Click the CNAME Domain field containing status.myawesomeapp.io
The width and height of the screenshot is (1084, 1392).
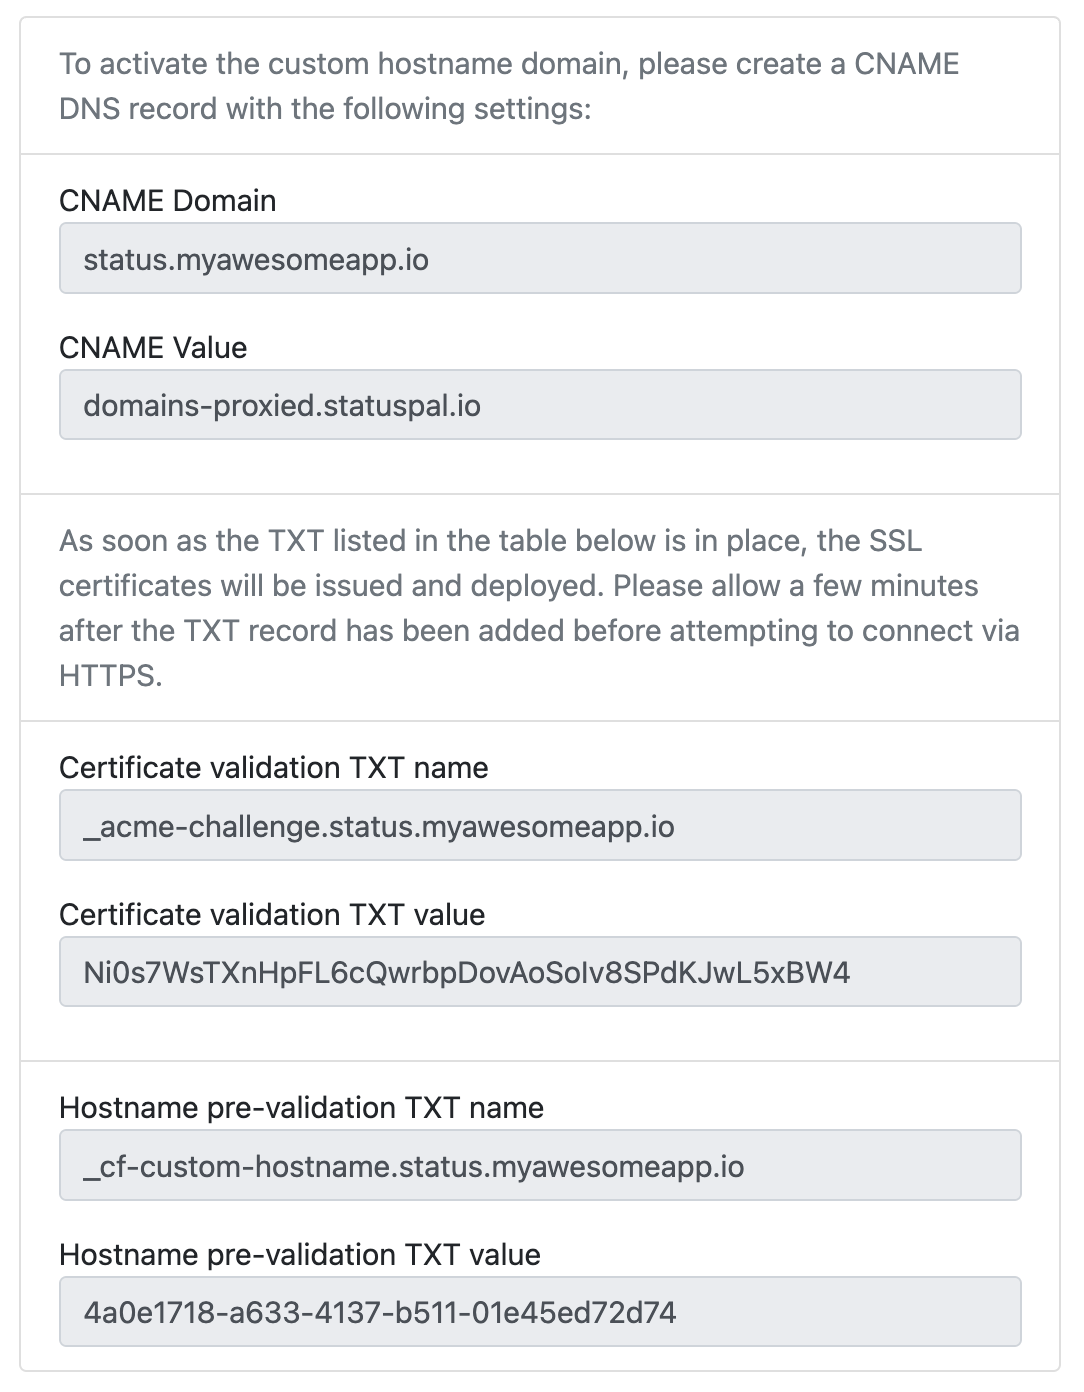[x=540, y=259]
